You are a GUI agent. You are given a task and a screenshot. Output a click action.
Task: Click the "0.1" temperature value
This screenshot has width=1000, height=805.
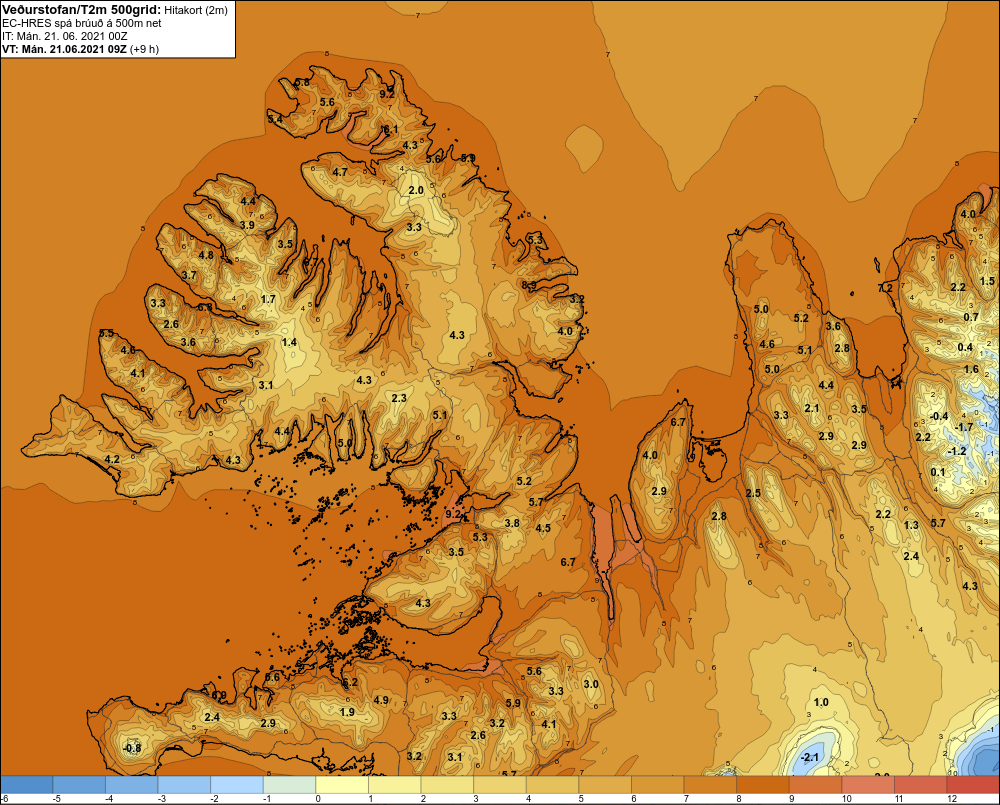tap(938, 472)
